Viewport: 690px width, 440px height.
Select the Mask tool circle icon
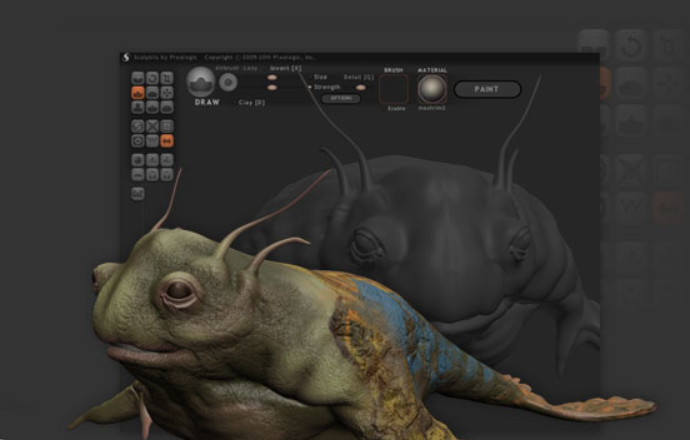[x=138, y=141]
